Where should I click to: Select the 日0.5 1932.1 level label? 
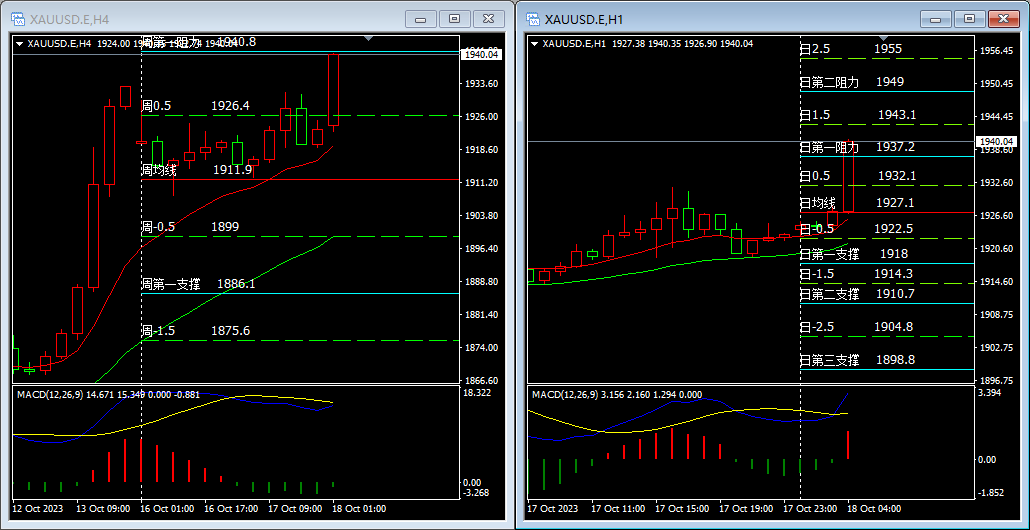point(858,176)
